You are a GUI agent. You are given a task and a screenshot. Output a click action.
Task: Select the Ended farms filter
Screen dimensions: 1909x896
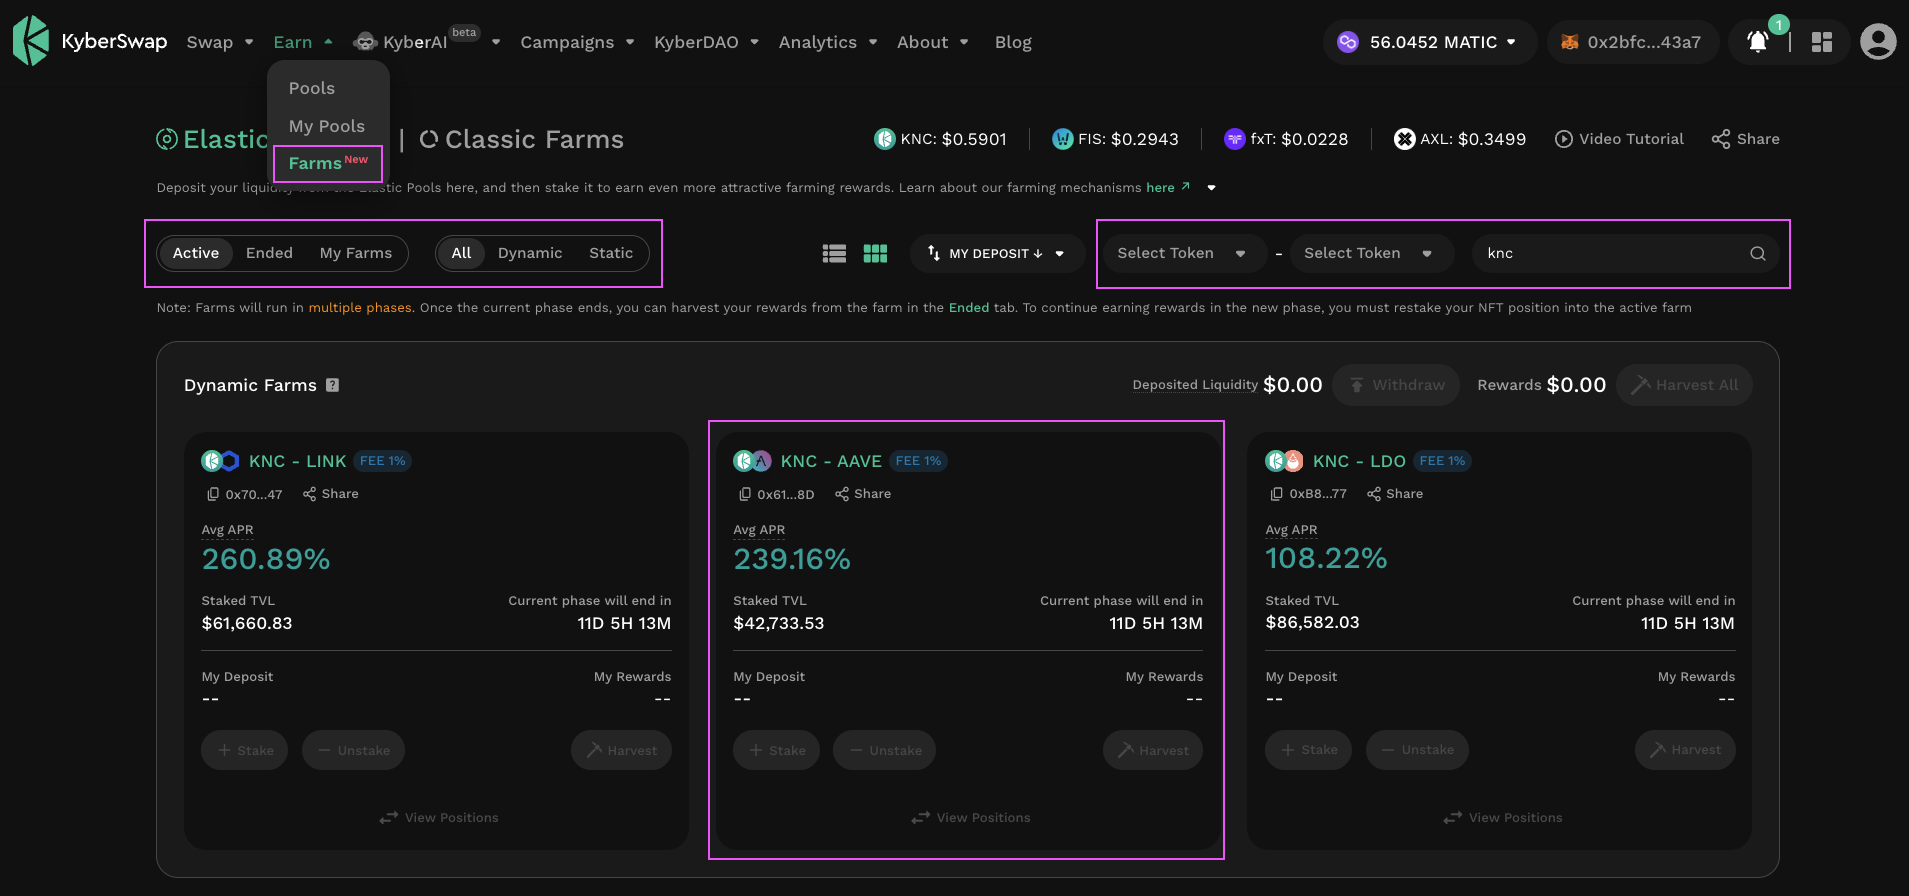tap(269, 253)
